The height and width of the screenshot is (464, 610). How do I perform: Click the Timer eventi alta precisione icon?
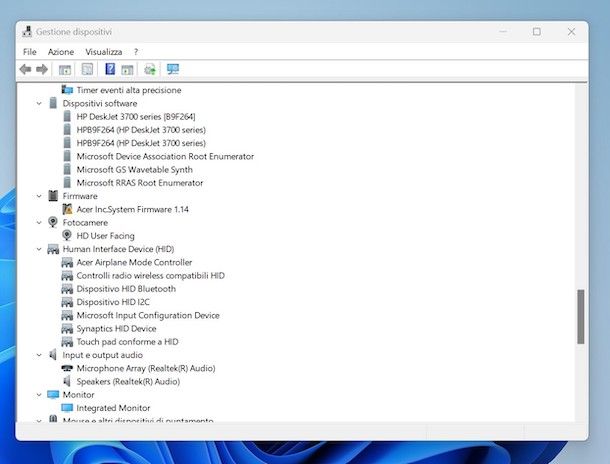tap(67, 90)
